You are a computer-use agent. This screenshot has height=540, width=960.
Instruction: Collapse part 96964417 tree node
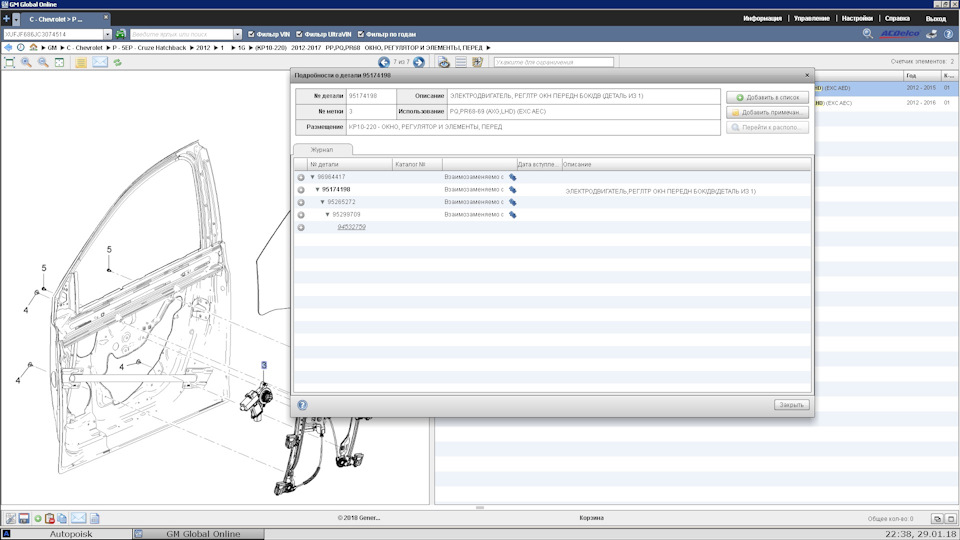pos(312,177)
